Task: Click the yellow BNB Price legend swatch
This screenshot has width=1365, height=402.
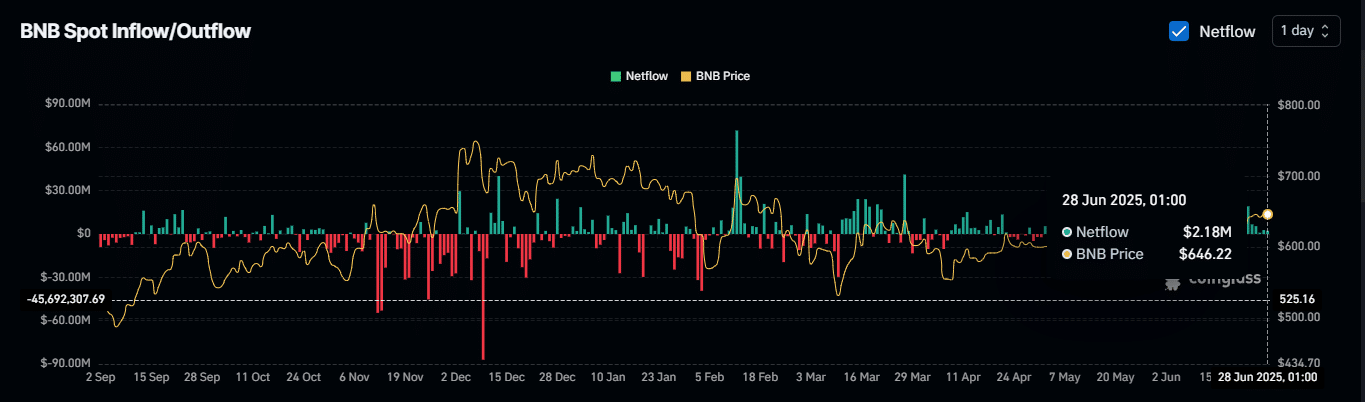Action: (x=685, y=76)
